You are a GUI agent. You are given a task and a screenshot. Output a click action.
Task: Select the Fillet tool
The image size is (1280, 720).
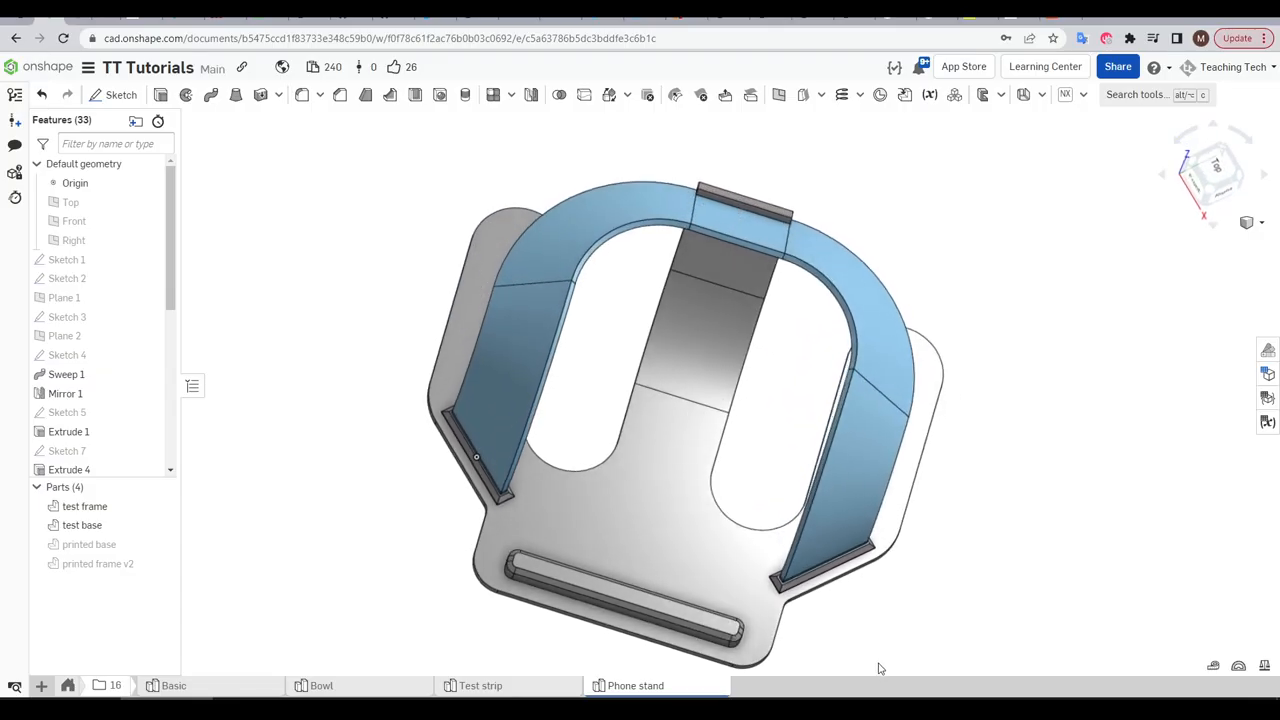click(x=302, y=94)
